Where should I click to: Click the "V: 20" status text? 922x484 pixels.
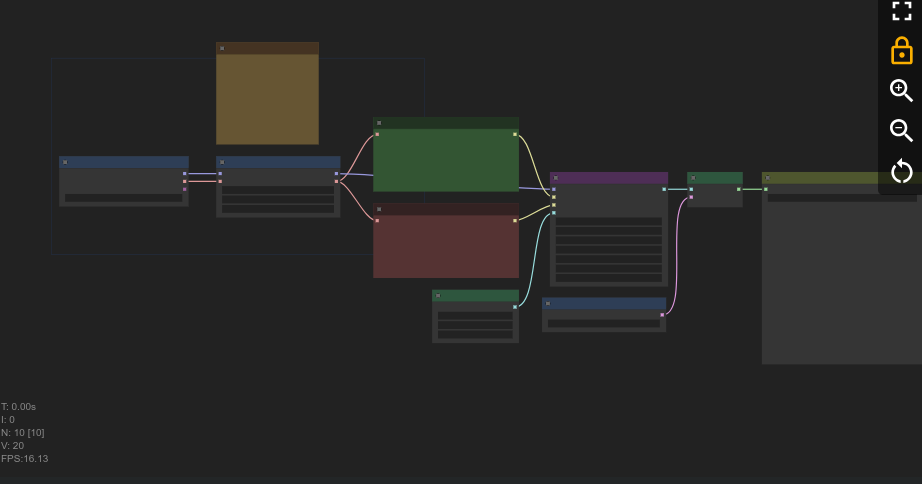[12, 445]
